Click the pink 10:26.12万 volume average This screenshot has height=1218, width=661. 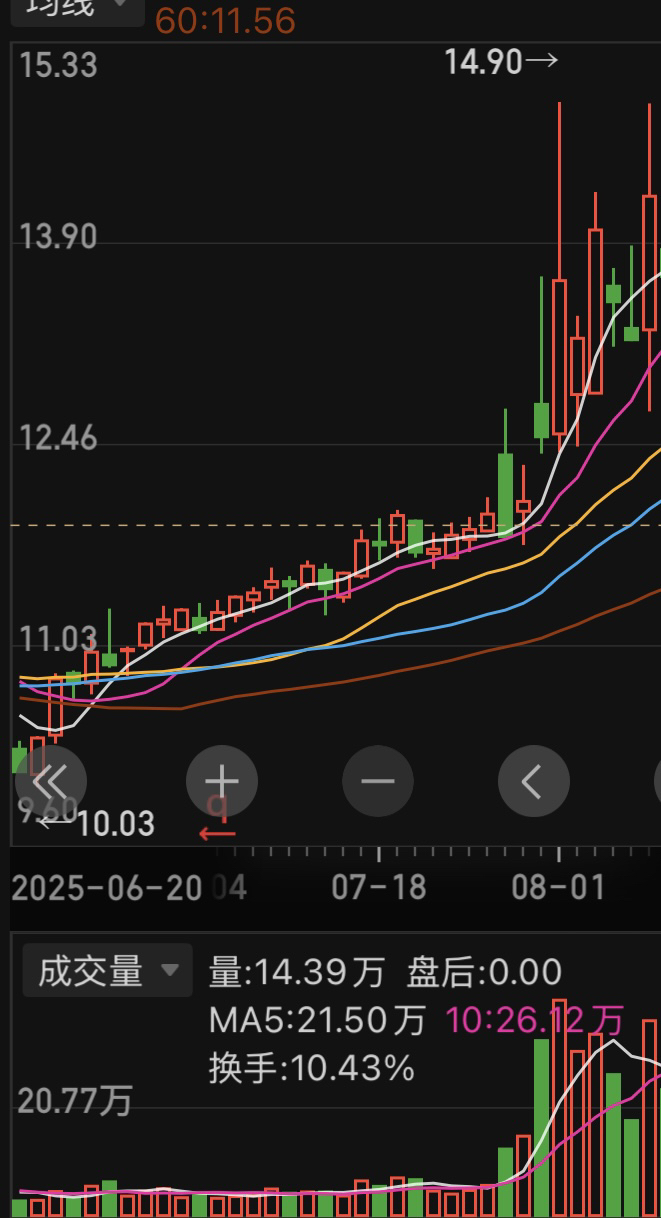coord(535,1020)
